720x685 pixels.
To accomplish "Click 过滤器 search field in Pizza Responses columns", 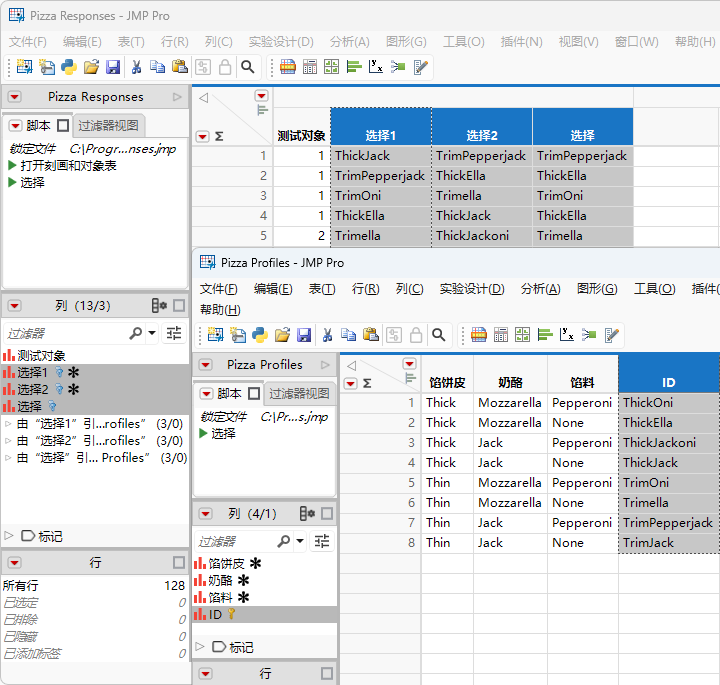I will click(65, 333).
